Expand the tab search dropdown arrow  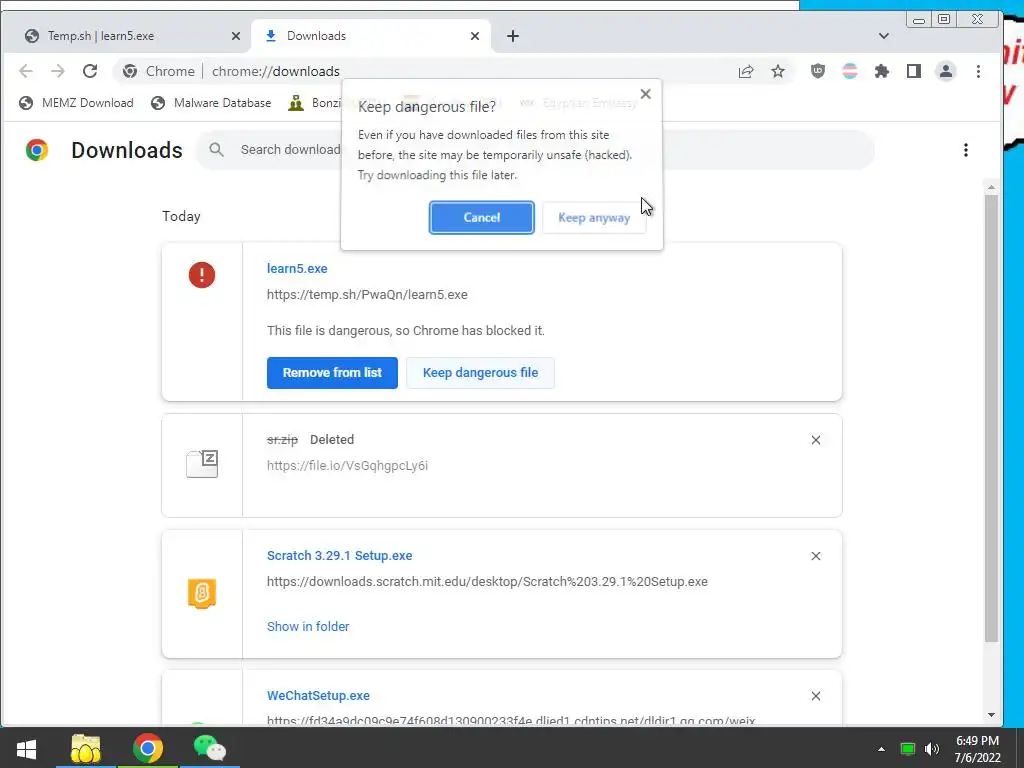884,36
